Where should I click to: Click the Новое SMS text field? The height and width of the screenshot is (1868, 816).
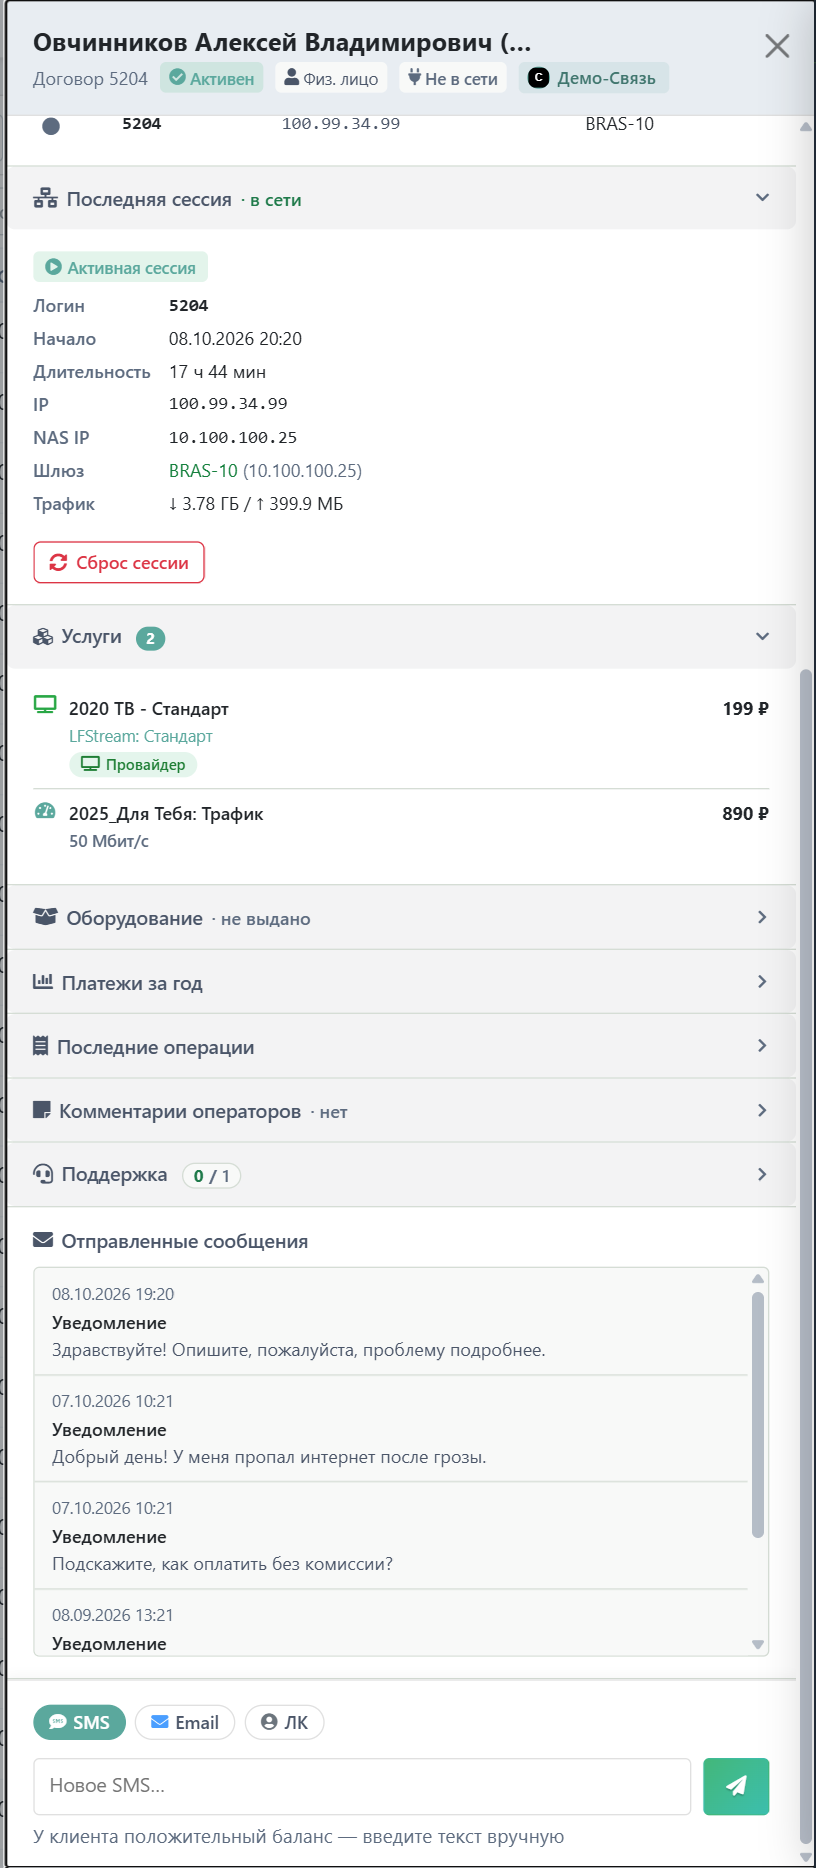(x=362, y=1786)
